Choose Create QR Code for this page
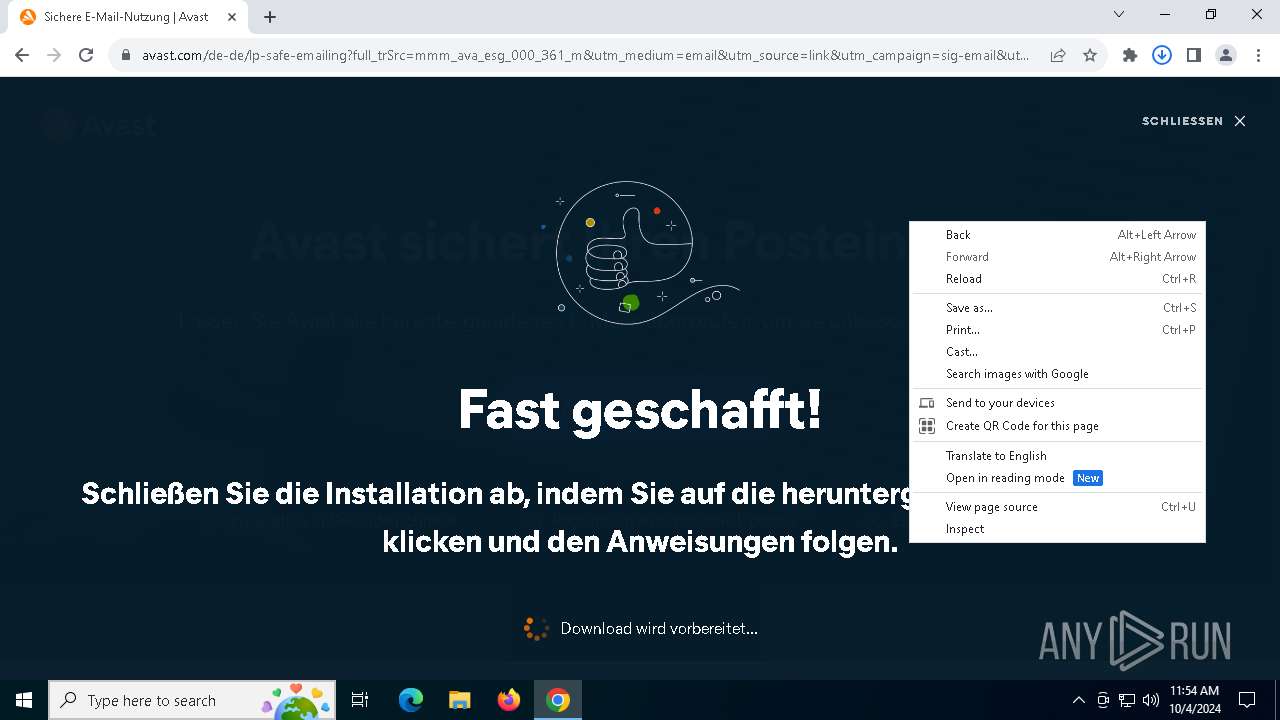 (x=1057, y=426)
